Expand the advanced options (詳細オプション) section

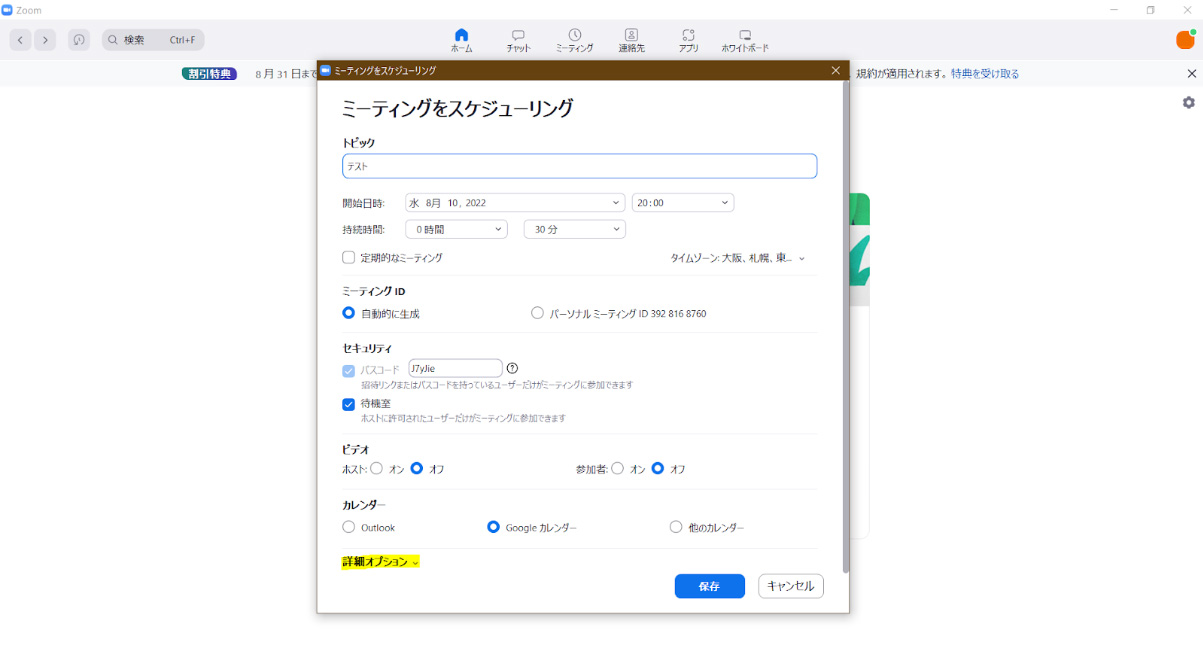pos(380,562)
